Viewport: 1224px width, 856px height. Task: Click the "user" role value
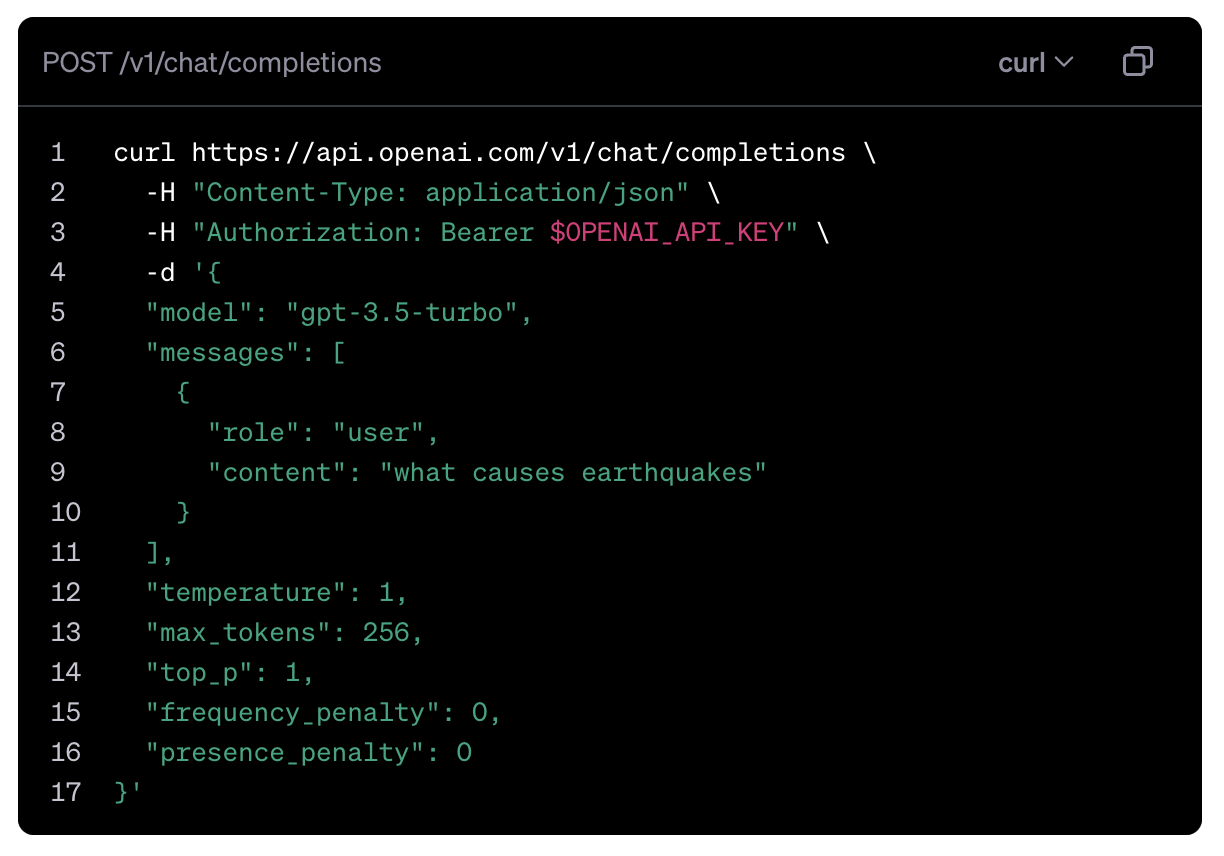[x=378, y=433]
